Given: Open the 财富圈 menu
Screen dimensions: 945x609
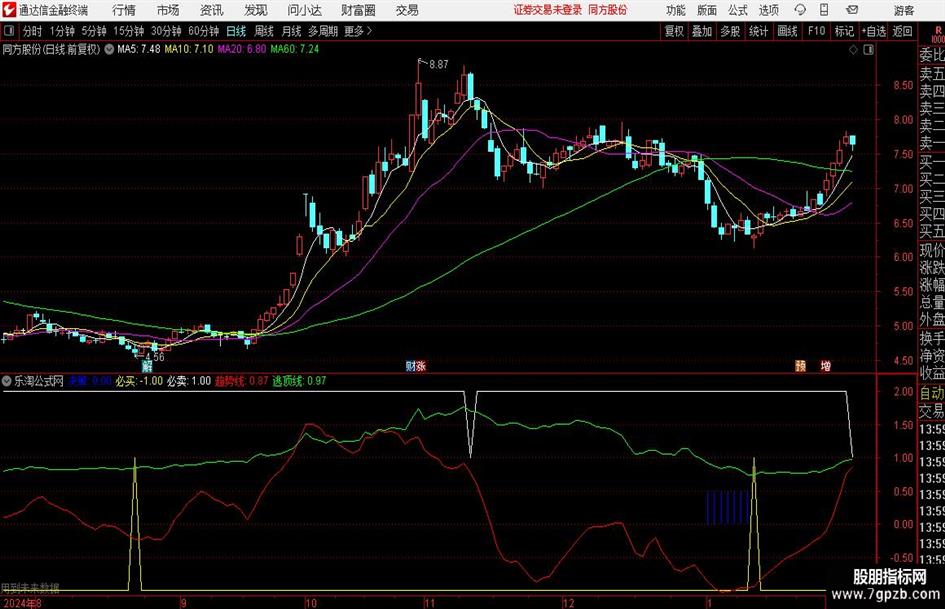Looking at the screenshot, I should pos(358,10).
